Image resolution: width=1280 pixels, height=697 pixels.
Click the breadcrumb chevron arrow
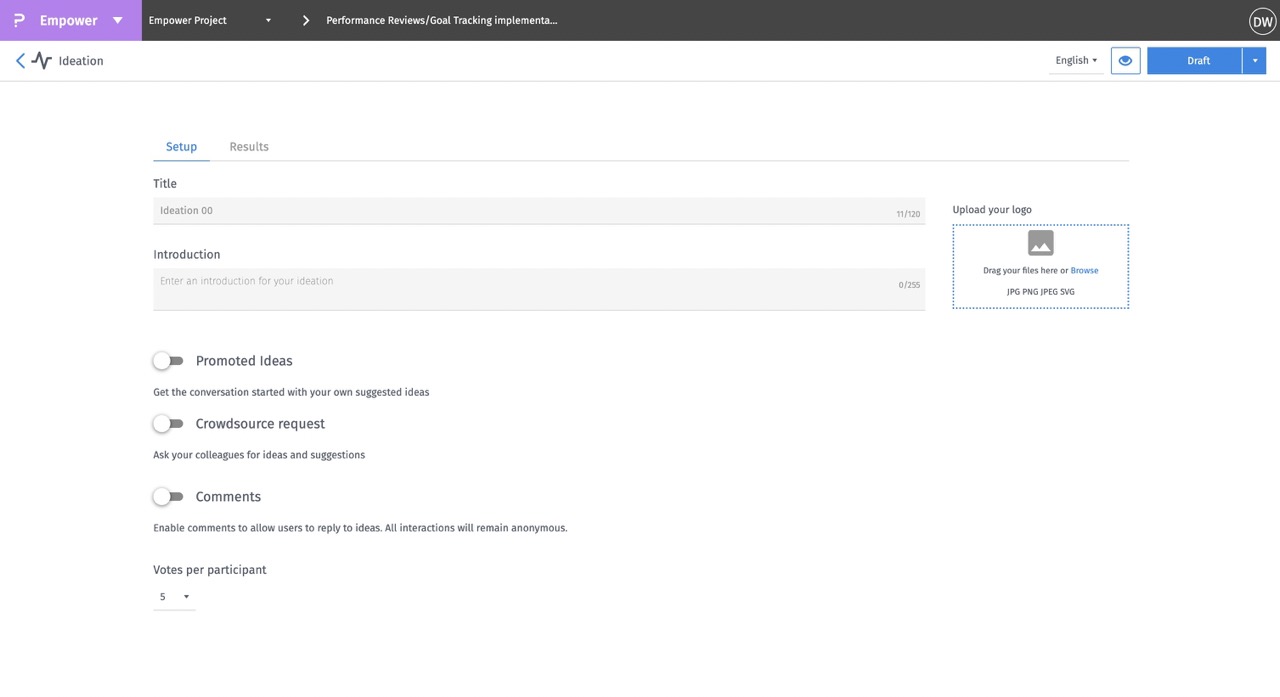click(306, 20)
